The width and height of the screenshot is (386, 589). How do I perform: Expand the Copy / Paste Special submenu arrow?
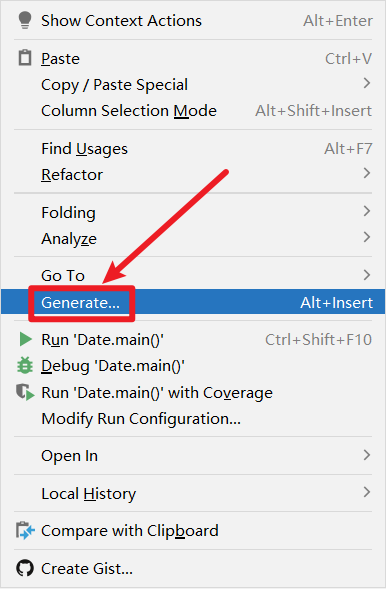tap(367, 83)
